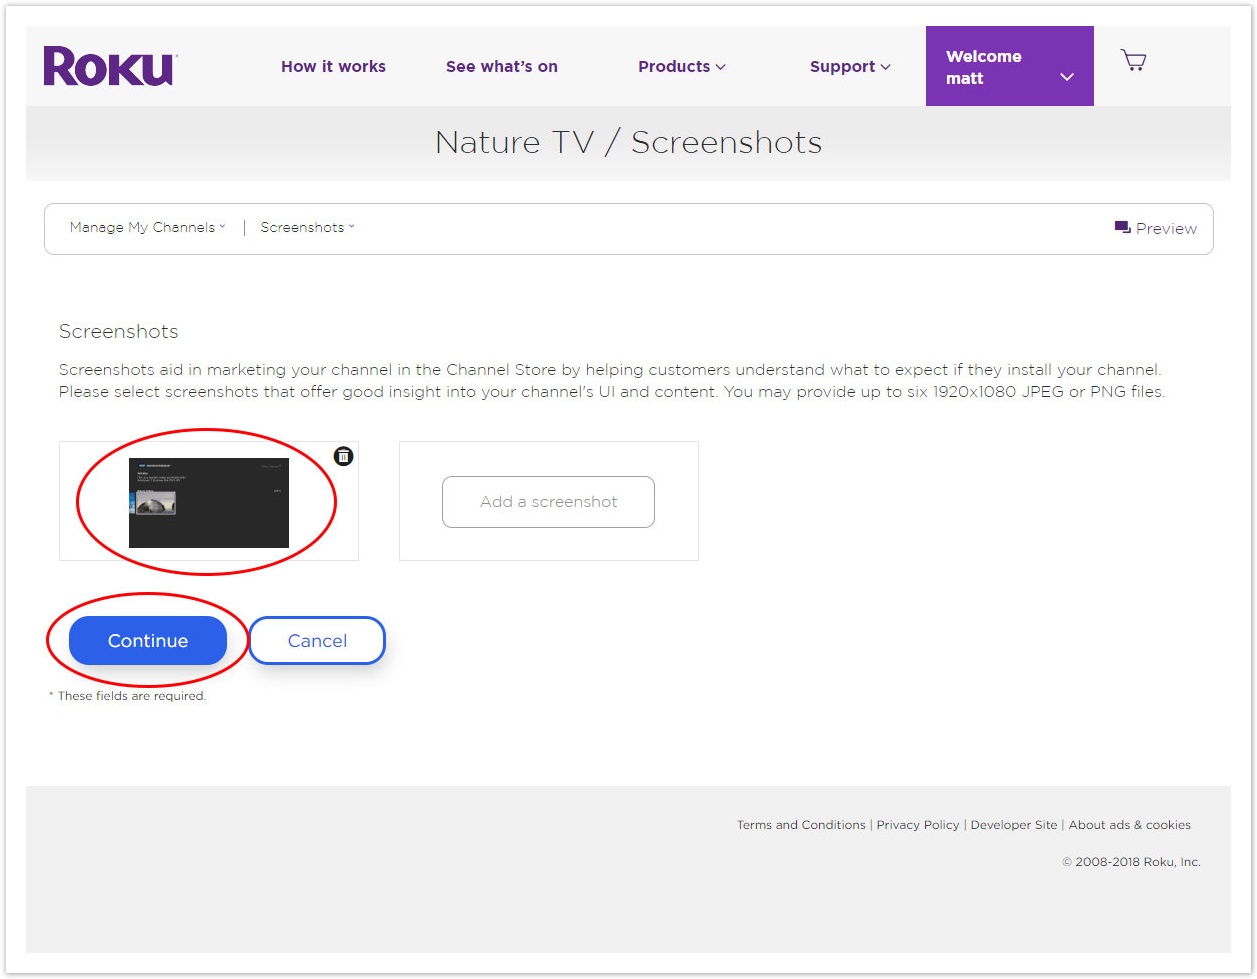Click the Continue button
Viewport: 1257px width, 979px height.
pyautogui.click(x=148, y=641)
